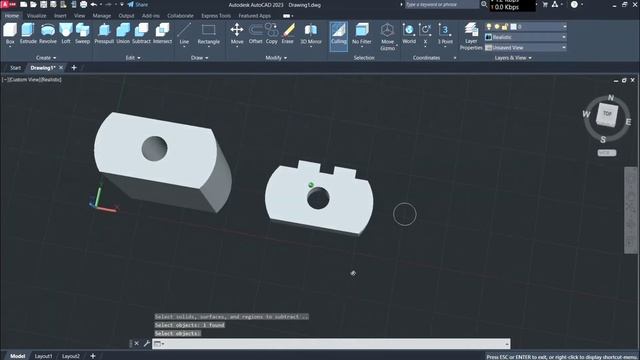This screenshot has width=640, height=360.
Task: Toggle the Culling selection option
Action: [339, 36]
